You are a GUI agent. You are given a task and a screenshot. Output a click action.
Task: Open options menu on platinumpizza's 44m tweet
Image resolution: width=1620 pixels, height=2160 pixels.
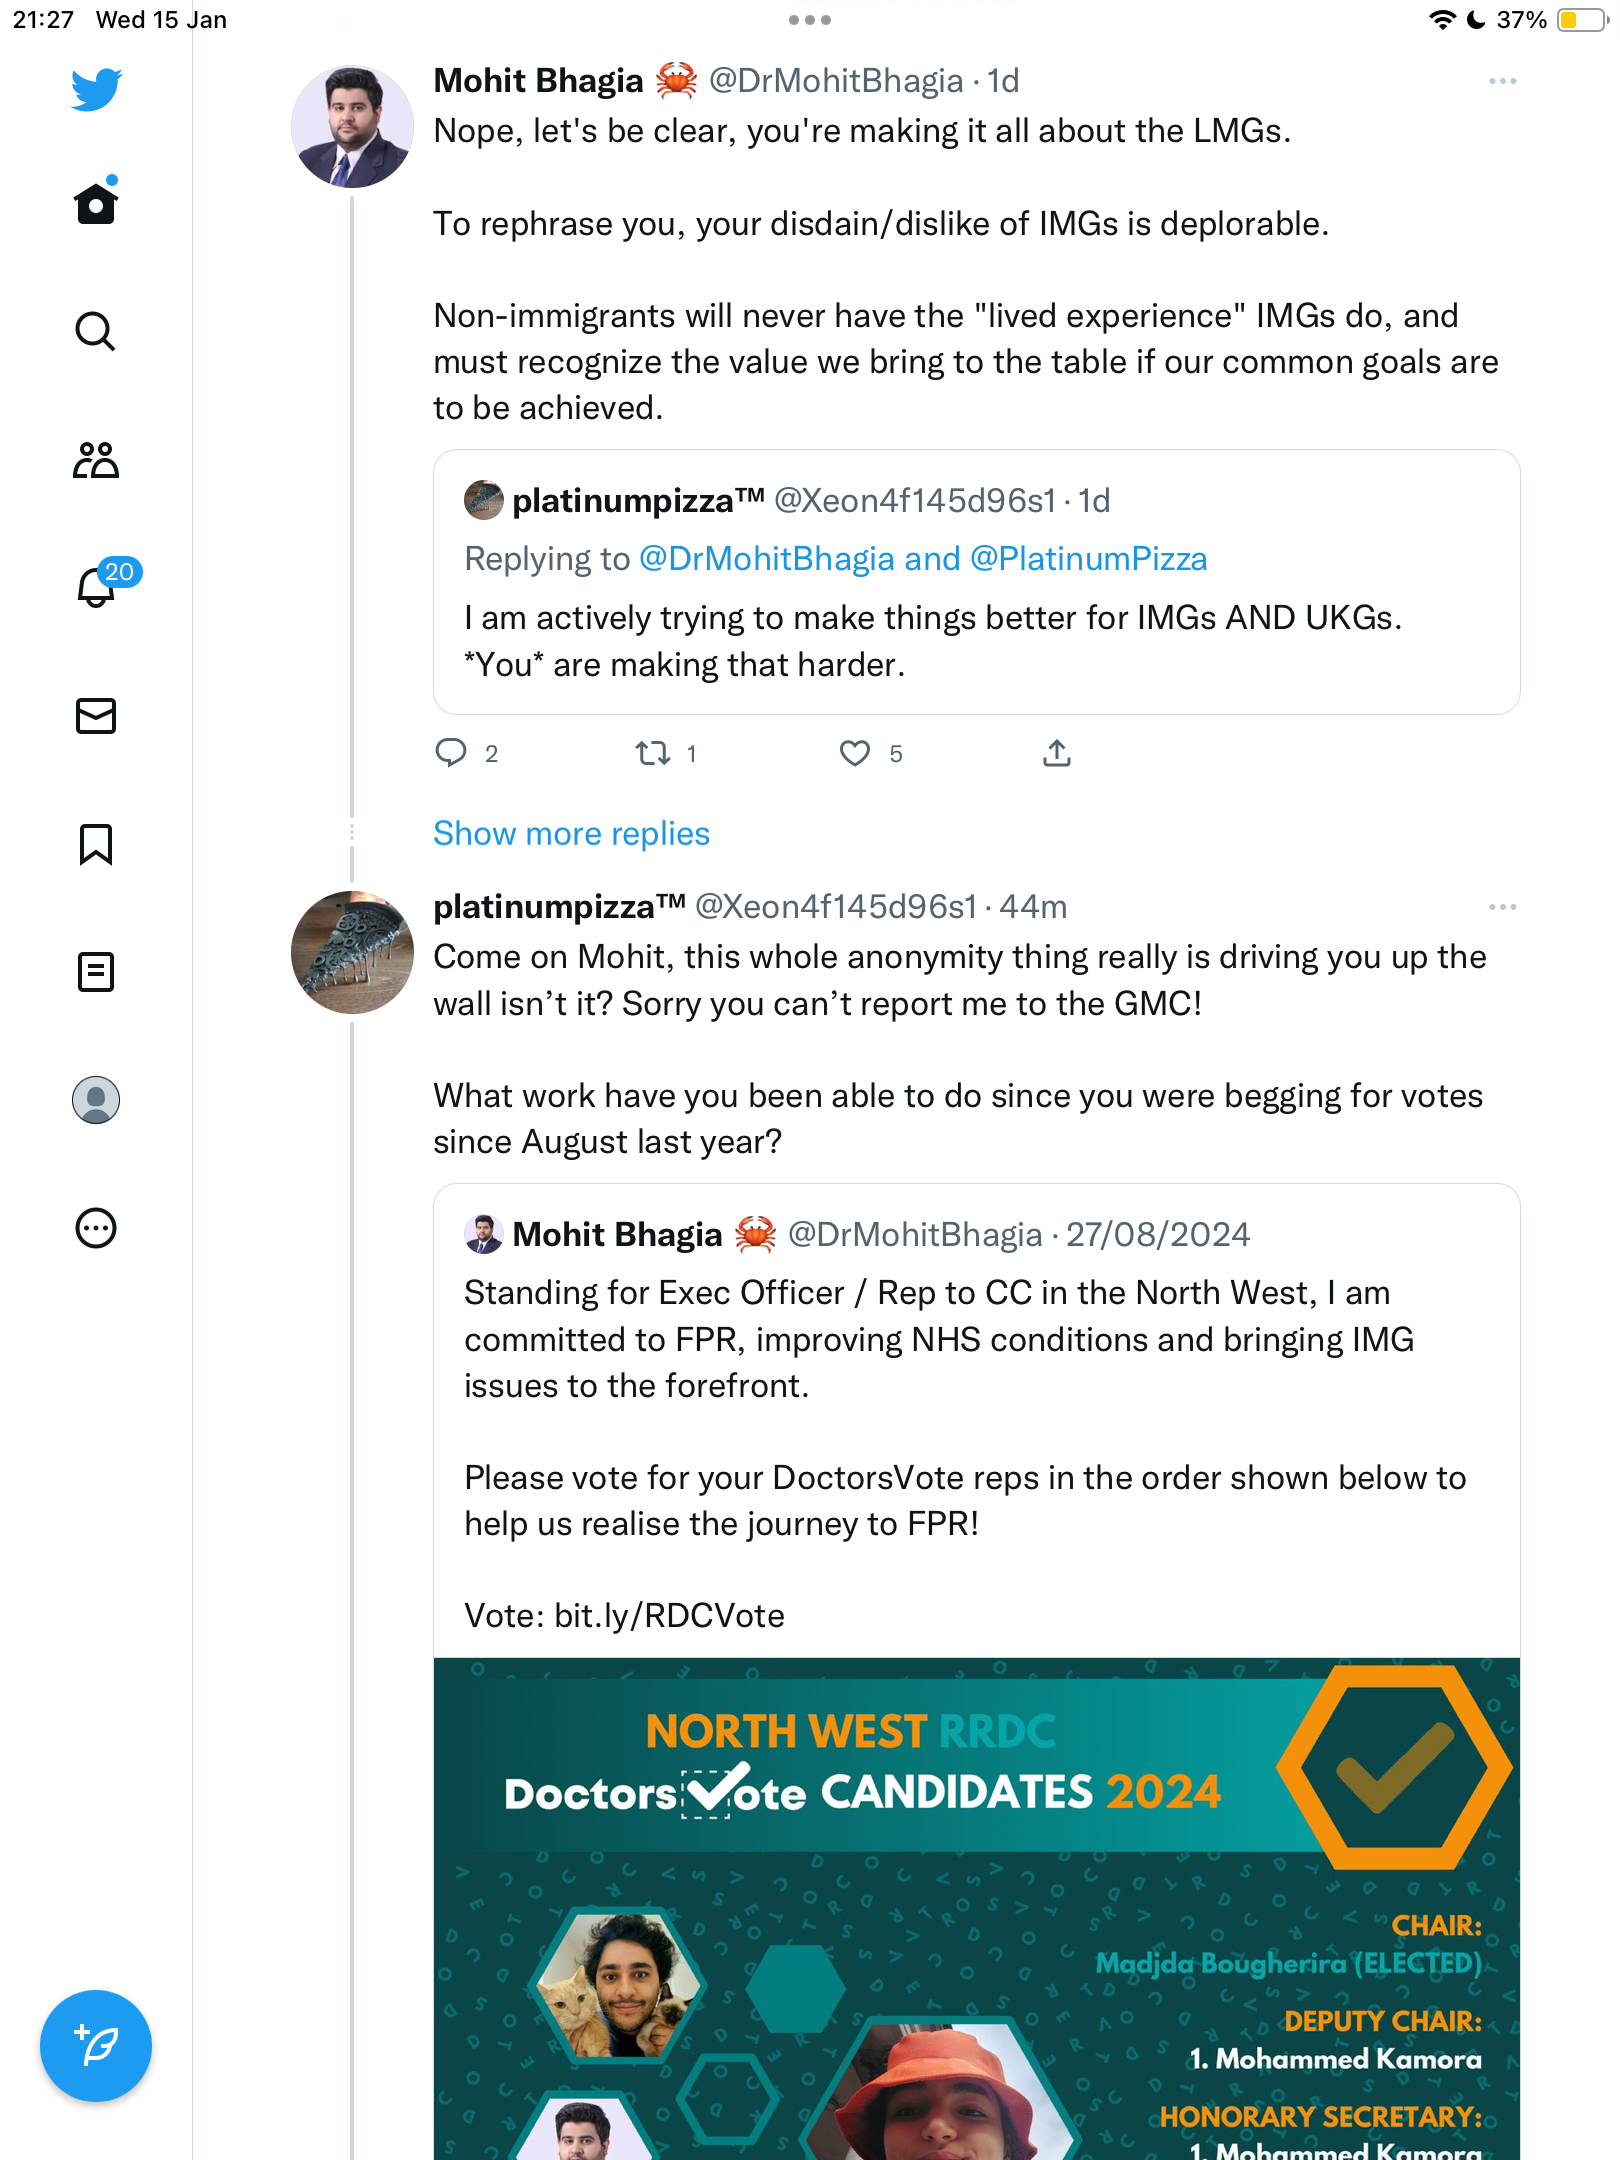click(x=1502, y=907)
